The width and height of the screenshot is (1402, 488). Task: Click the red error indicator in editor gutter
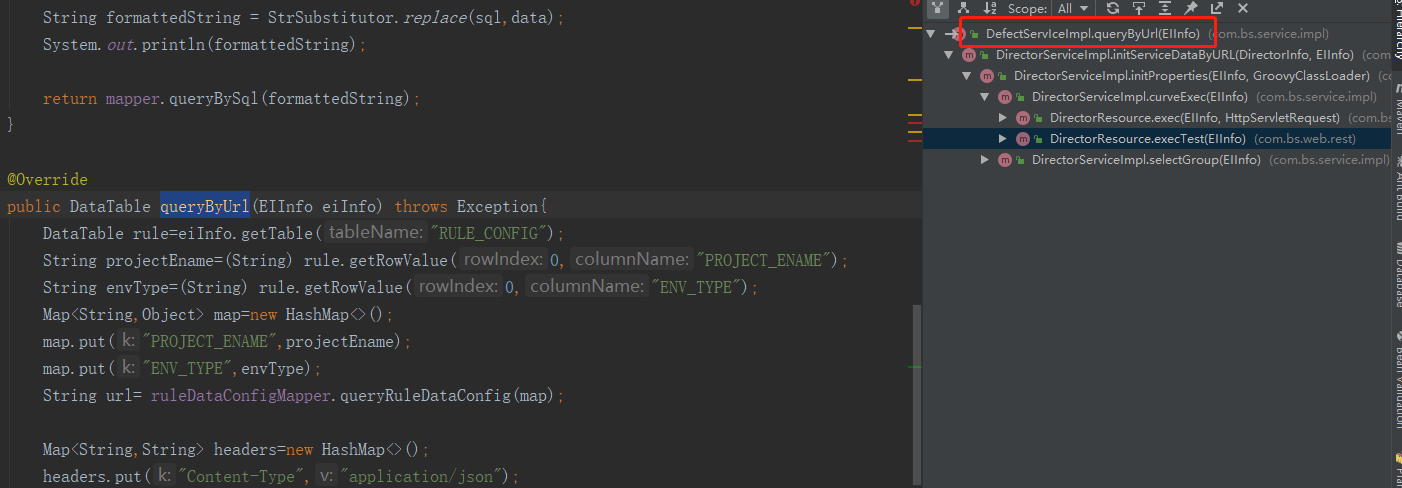click(915, 3)
